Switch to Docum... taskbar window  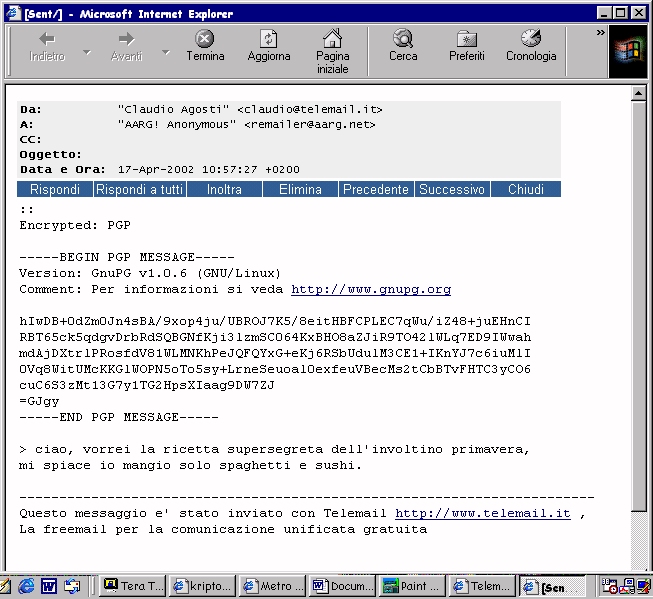[342, 586]
